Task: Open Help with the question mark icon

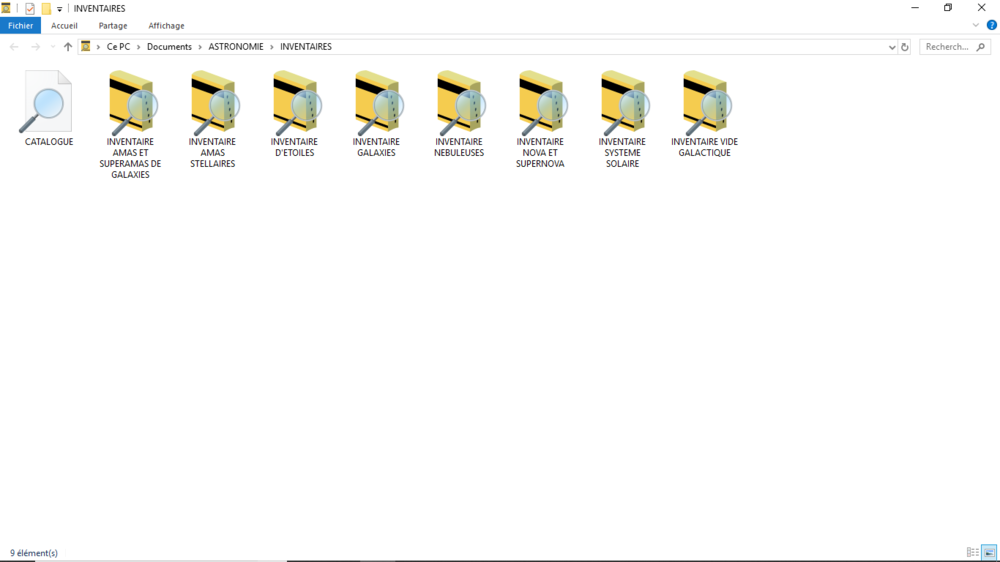Action: (x=992, y=26)
